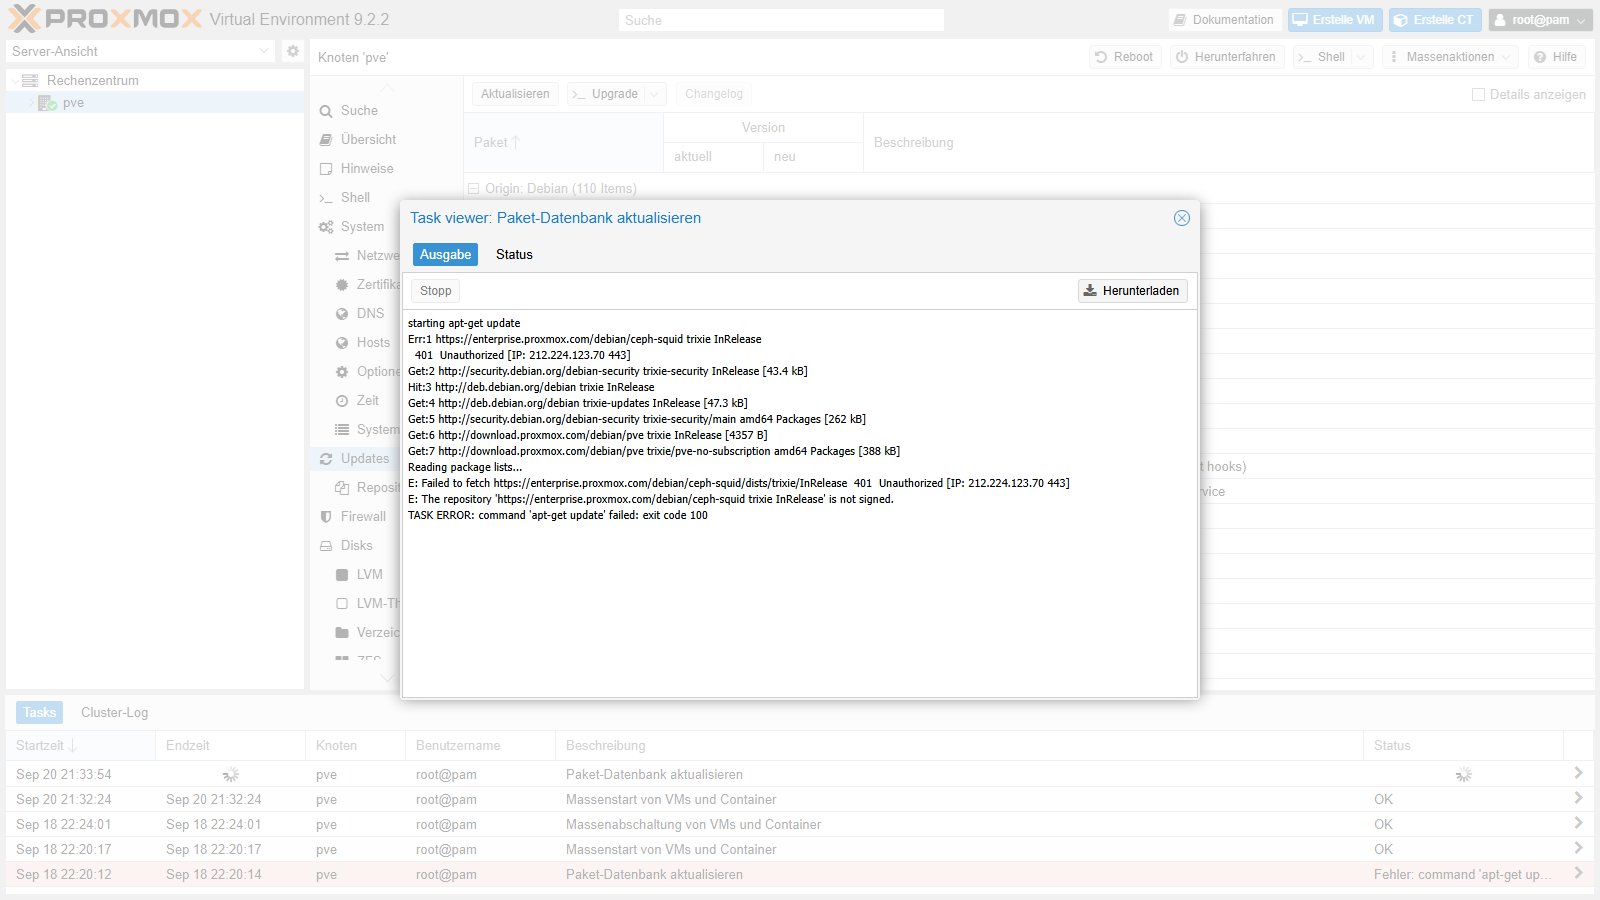
Task: Click the DNS globe icon
Action: [x=342, y=314]
